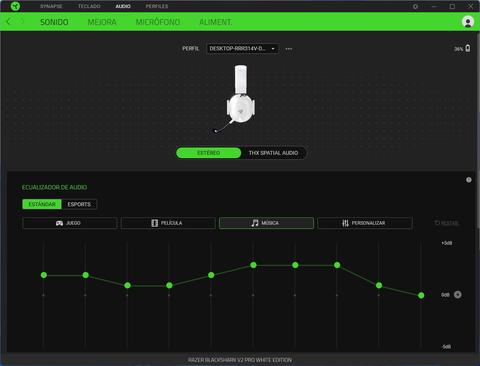
Task: Click the 36% battery percentage text
Action: pos(459,49)
